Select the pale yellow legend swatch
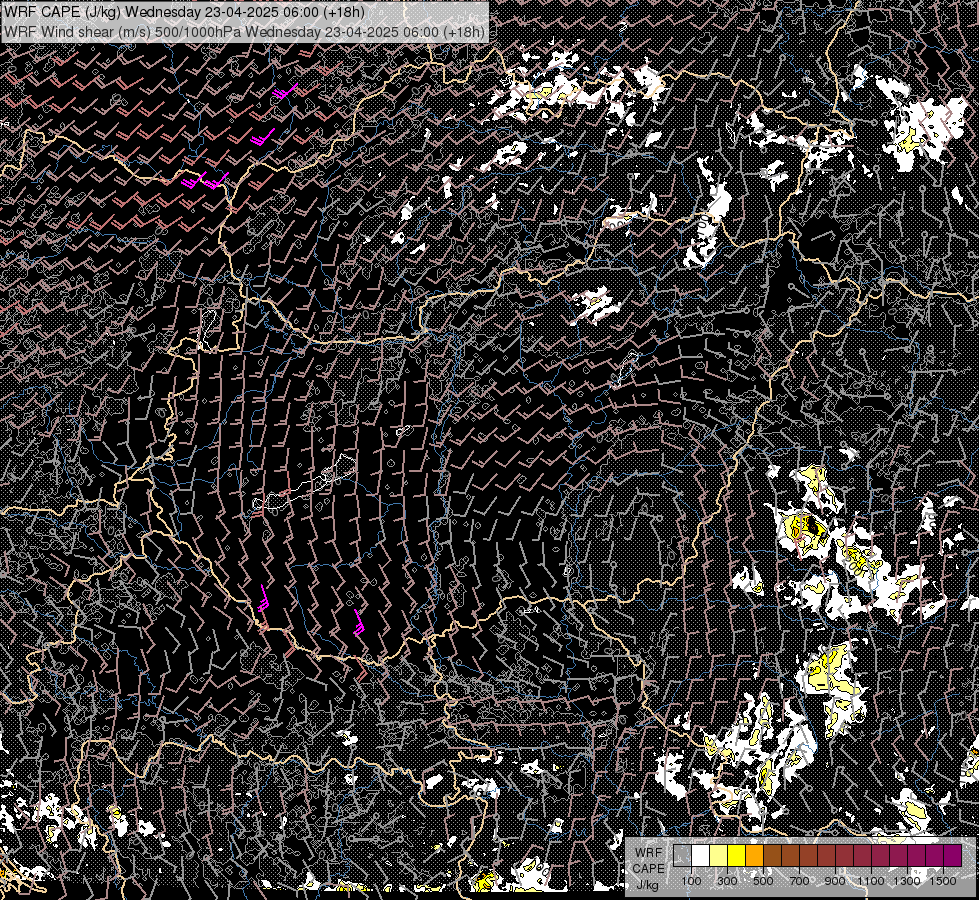Screen dimensions: 979x900 (719, 855)
